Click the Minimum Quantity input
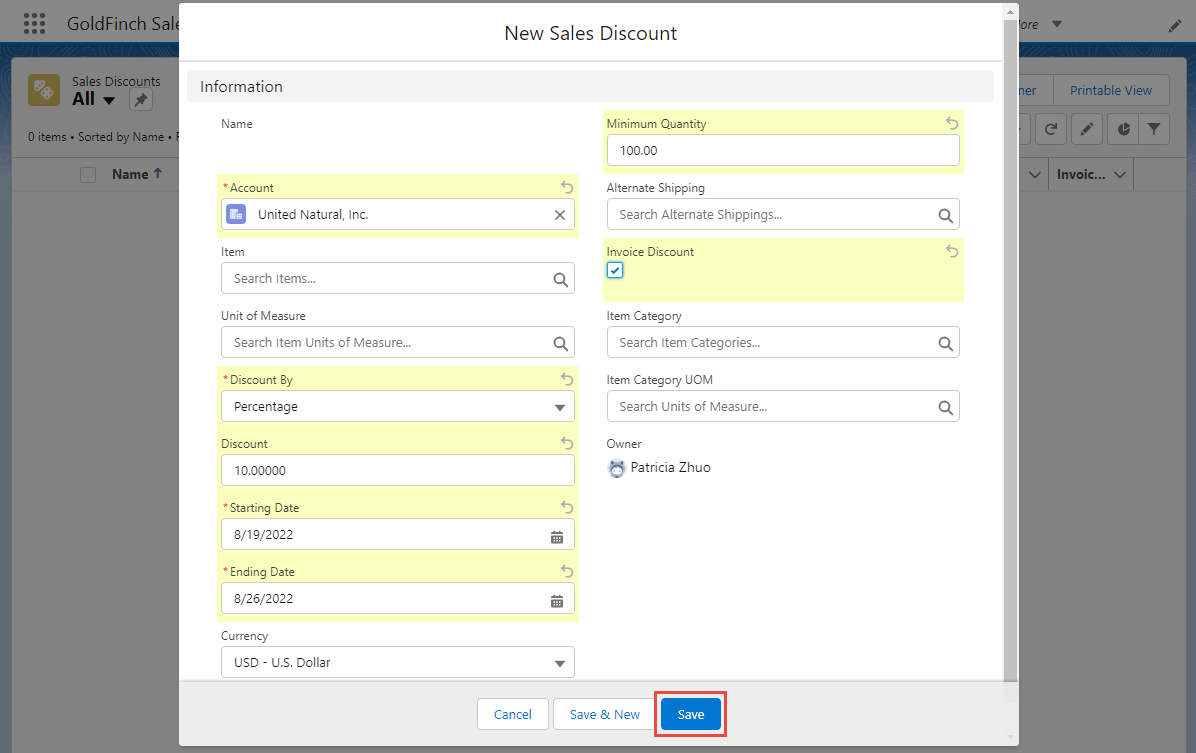This screenshot has width=1196, height=753. [x=783, y=150]
